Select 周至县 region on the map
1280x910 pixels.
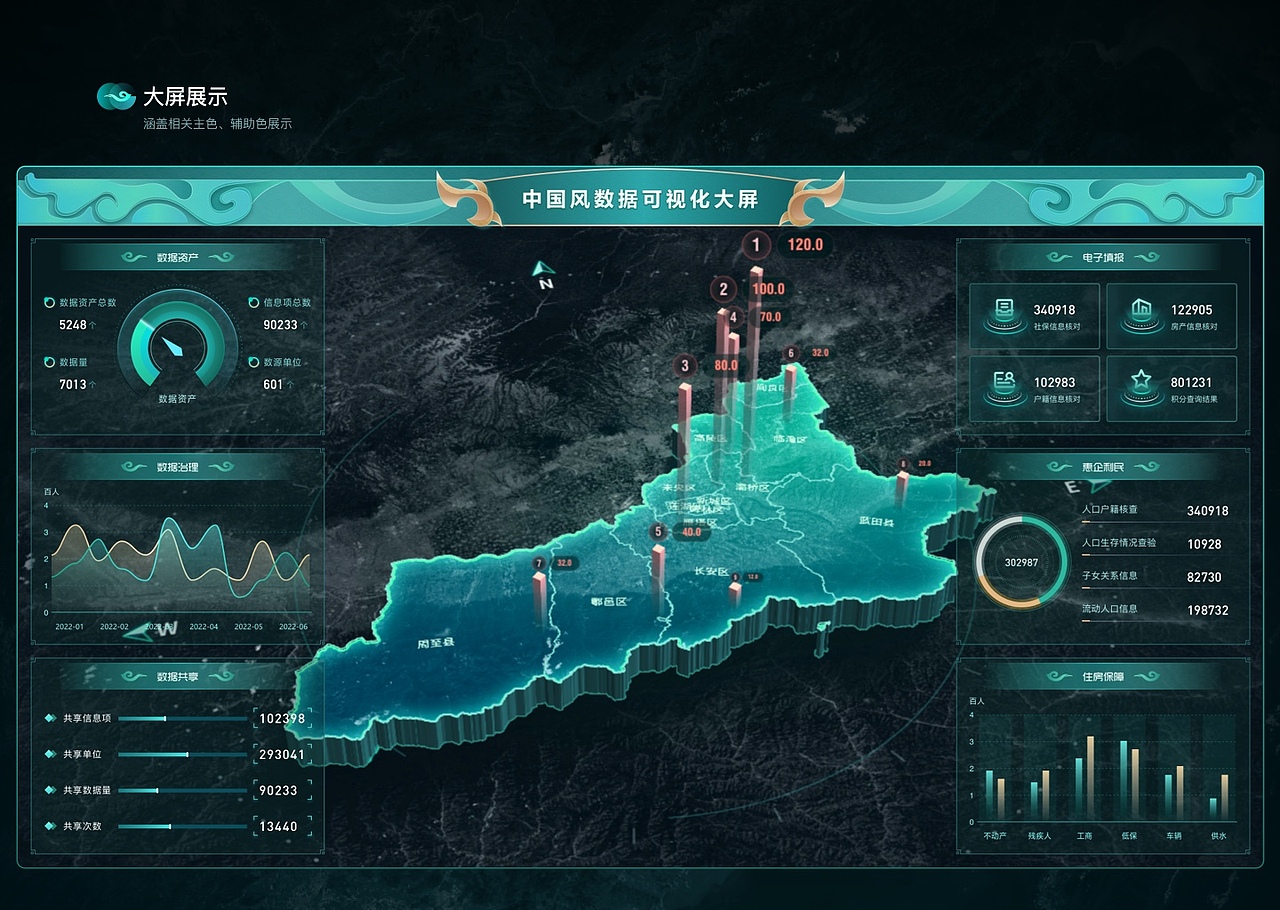[436, 643]
